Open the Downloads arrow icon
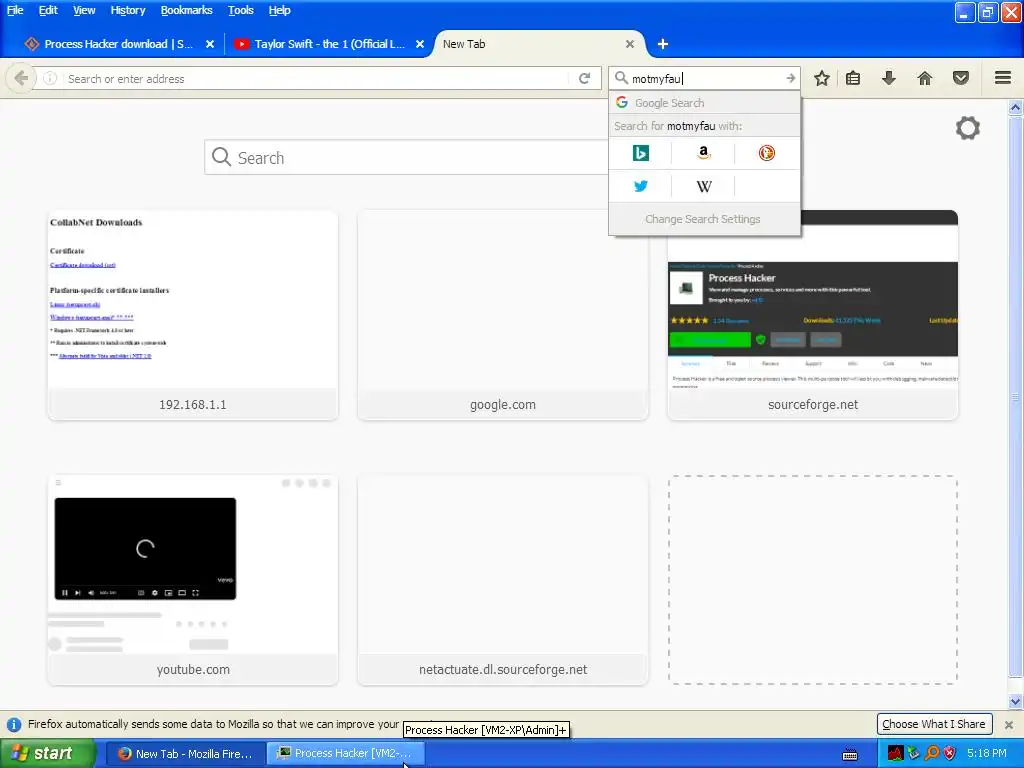The image size is (1024, 768). (x=888, y=78)
